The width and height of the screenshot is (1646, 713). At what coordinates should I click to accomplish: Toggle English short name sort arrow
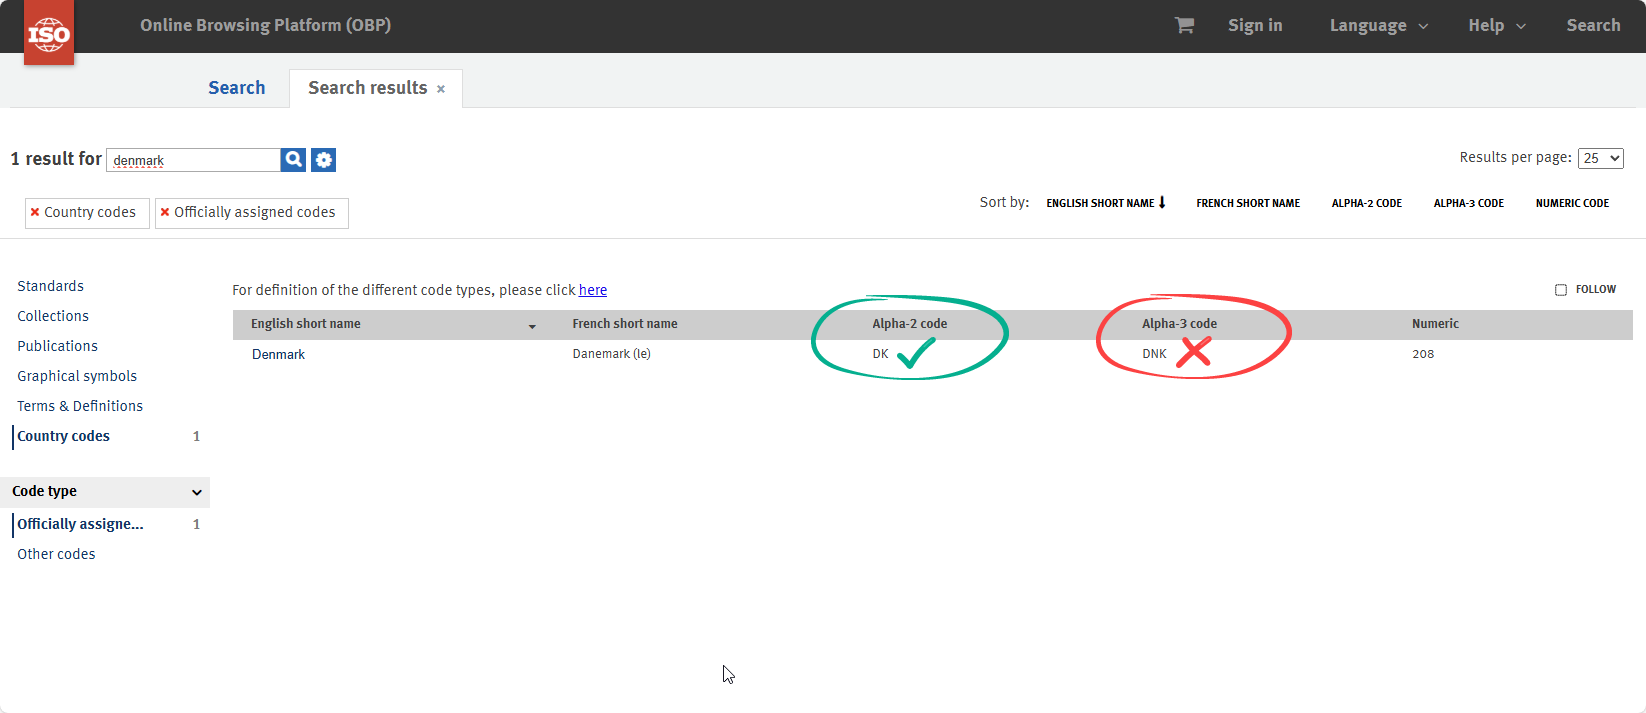(x=1162, y=202)
